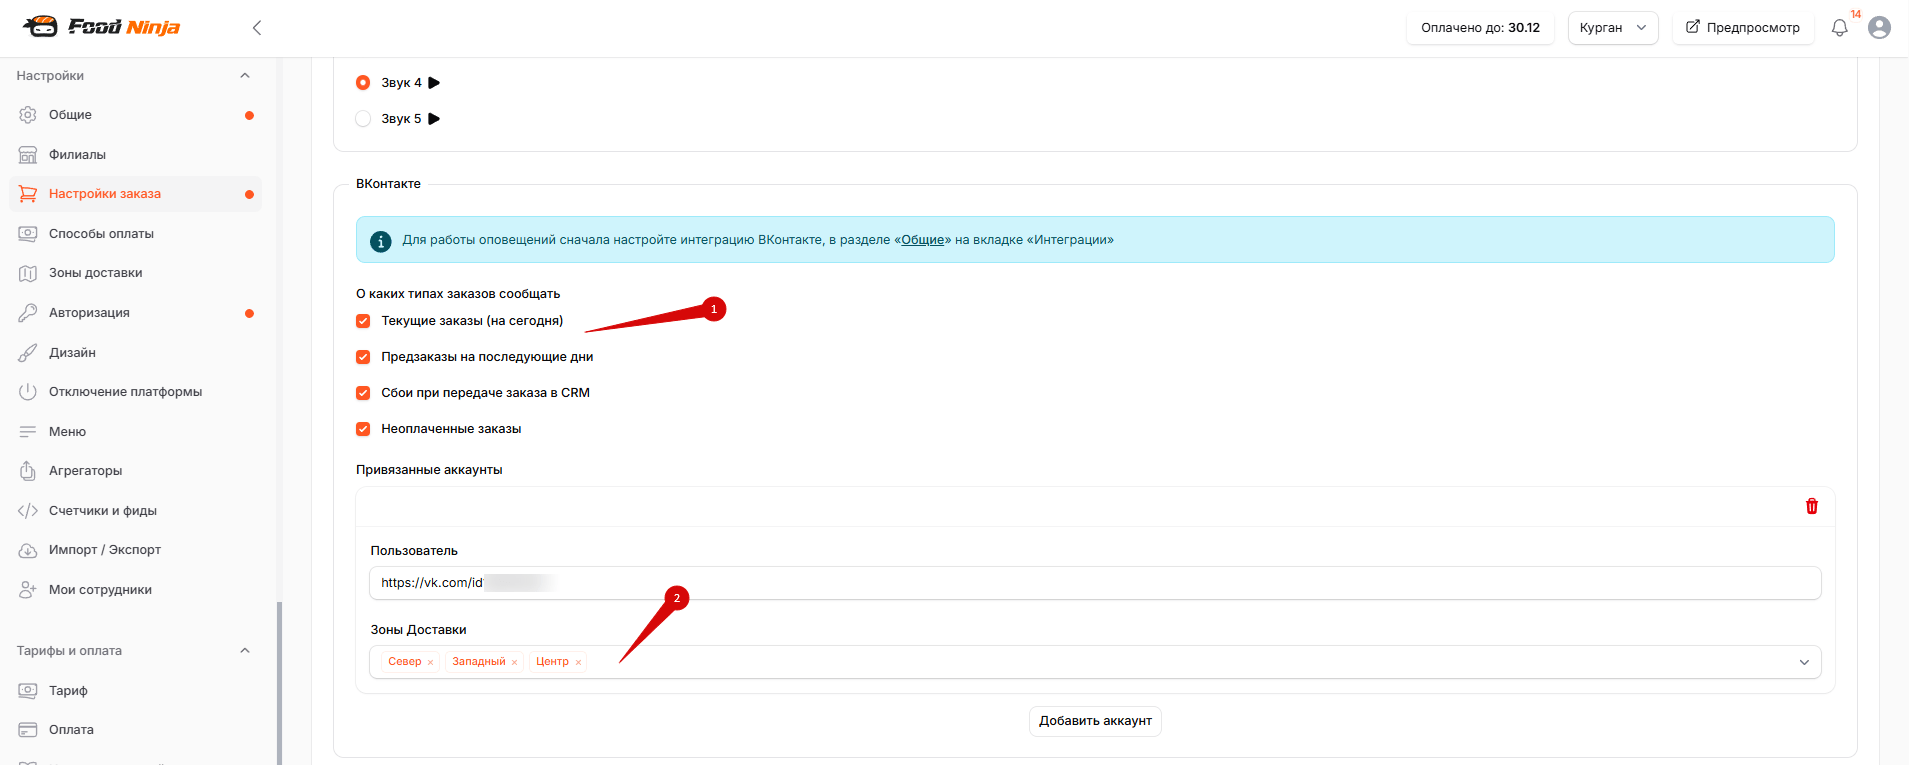This screenshot has height=765, width=1909.
Task: Select the Звук 4 radio button
Action: [x=363, y=83]
